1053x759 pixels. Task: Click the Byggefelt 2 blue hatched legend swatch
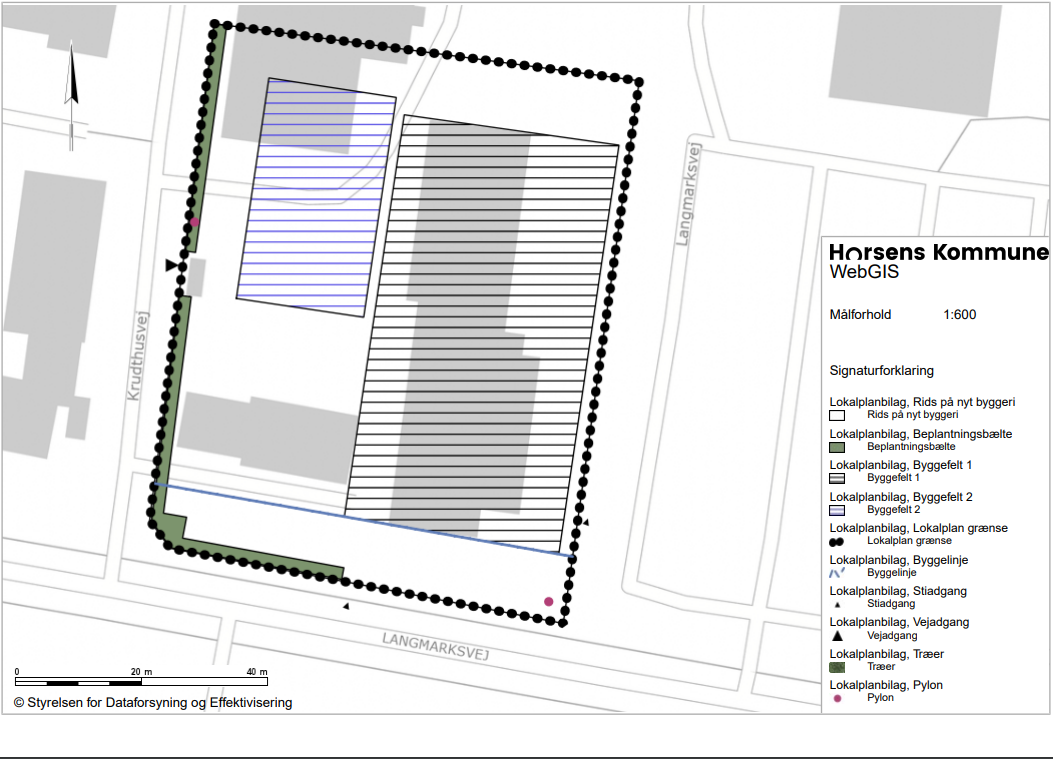pos(838,509)
